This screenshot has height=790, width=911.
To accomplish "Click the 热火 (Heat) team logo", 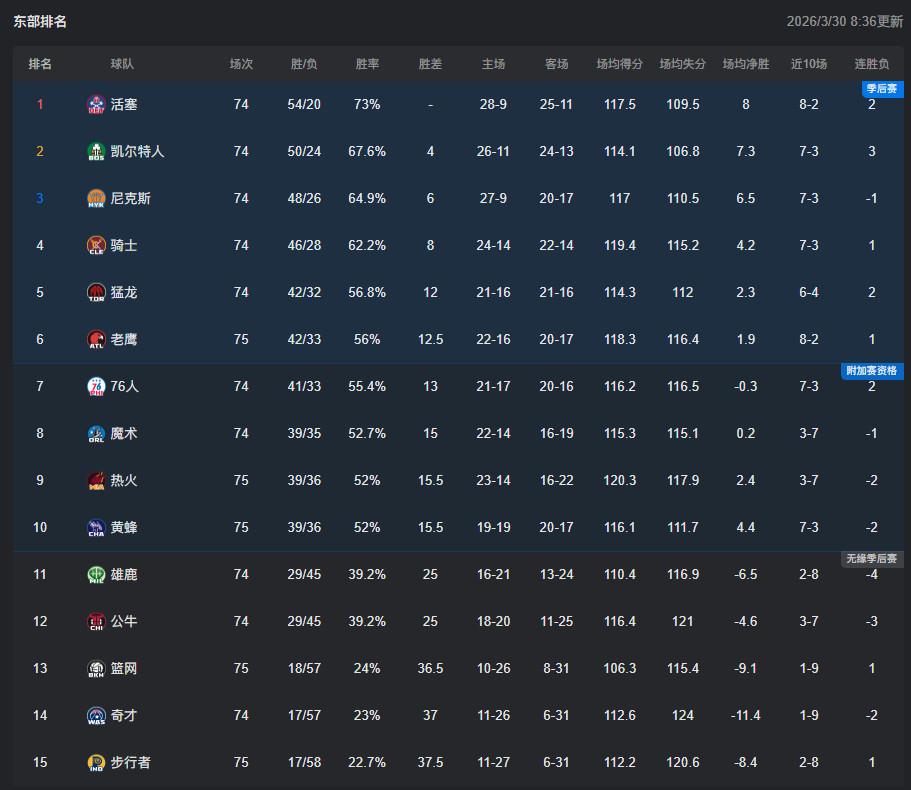I will click(96, 480).
